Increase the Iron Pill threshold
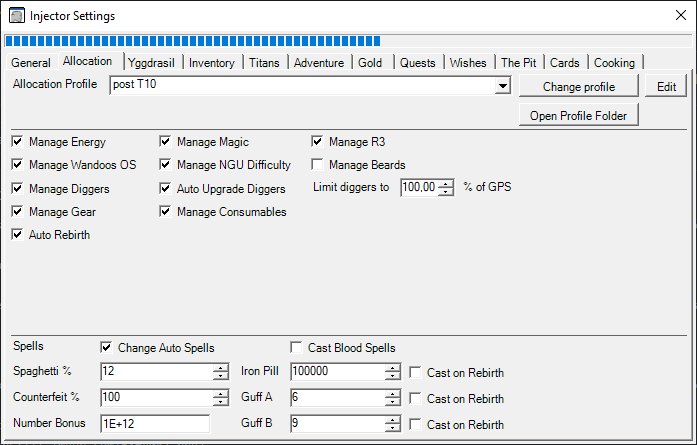 pos(393,368)
